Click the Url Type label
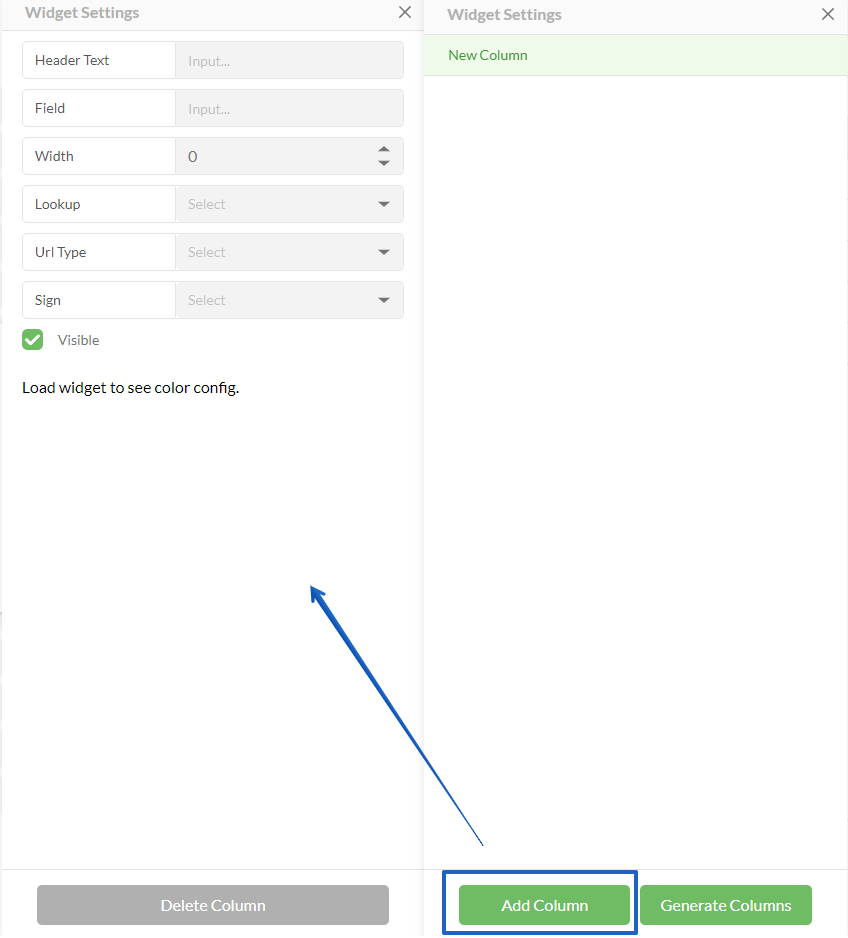 (60, 252)
